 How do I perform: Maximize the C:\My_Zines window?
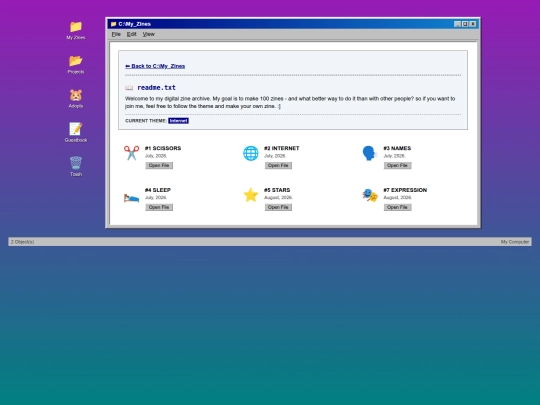[465, 24]
